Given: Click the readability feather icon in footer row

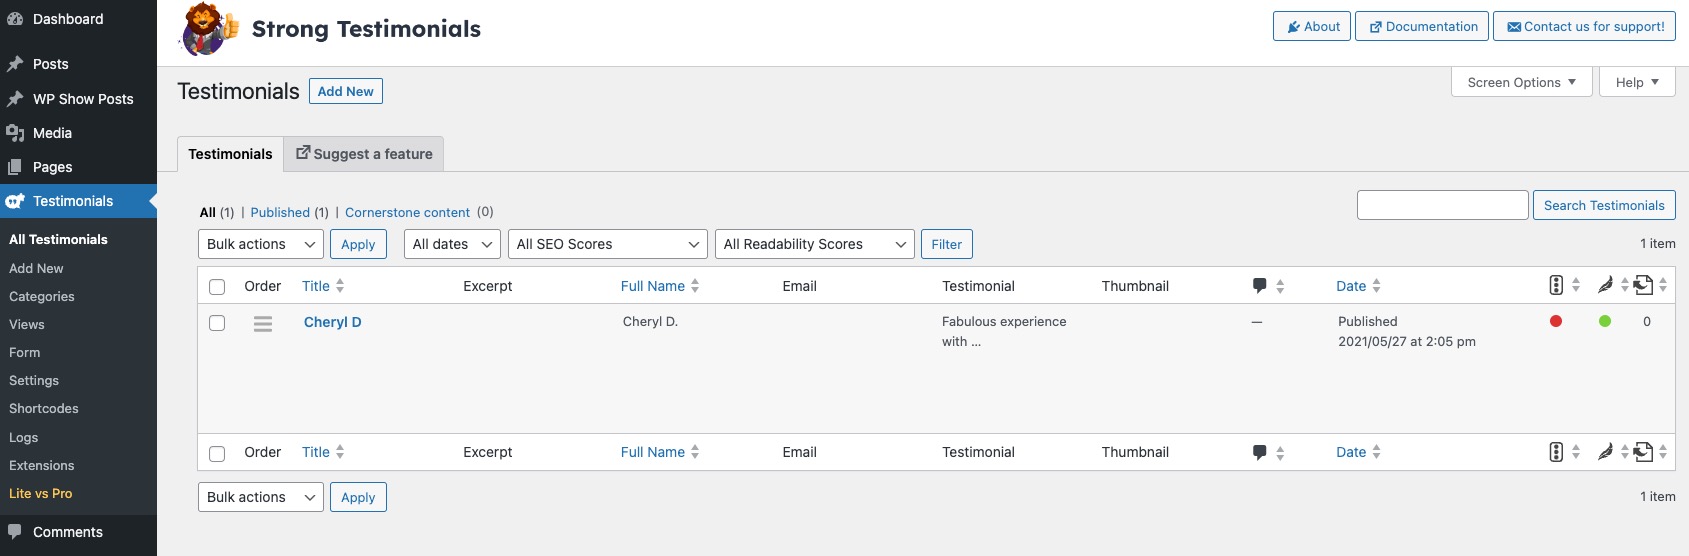Looking at the screenshot, I should (x=1605, y=452).
